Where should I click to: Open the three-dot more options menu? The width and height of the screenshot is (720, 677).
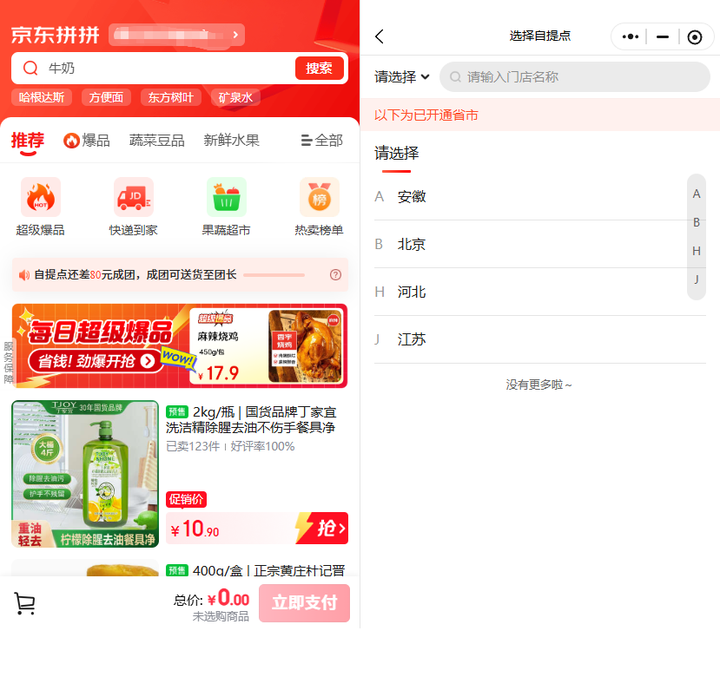coord(630,37)
